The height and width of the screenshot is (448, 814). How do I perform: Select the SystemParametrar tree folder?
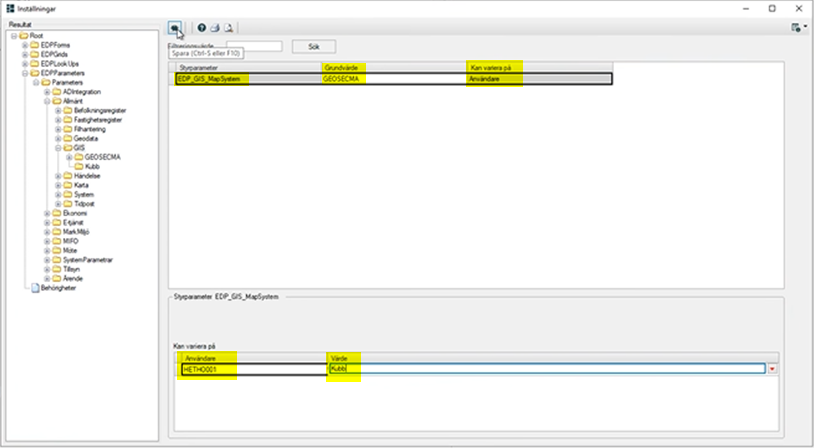87,260
